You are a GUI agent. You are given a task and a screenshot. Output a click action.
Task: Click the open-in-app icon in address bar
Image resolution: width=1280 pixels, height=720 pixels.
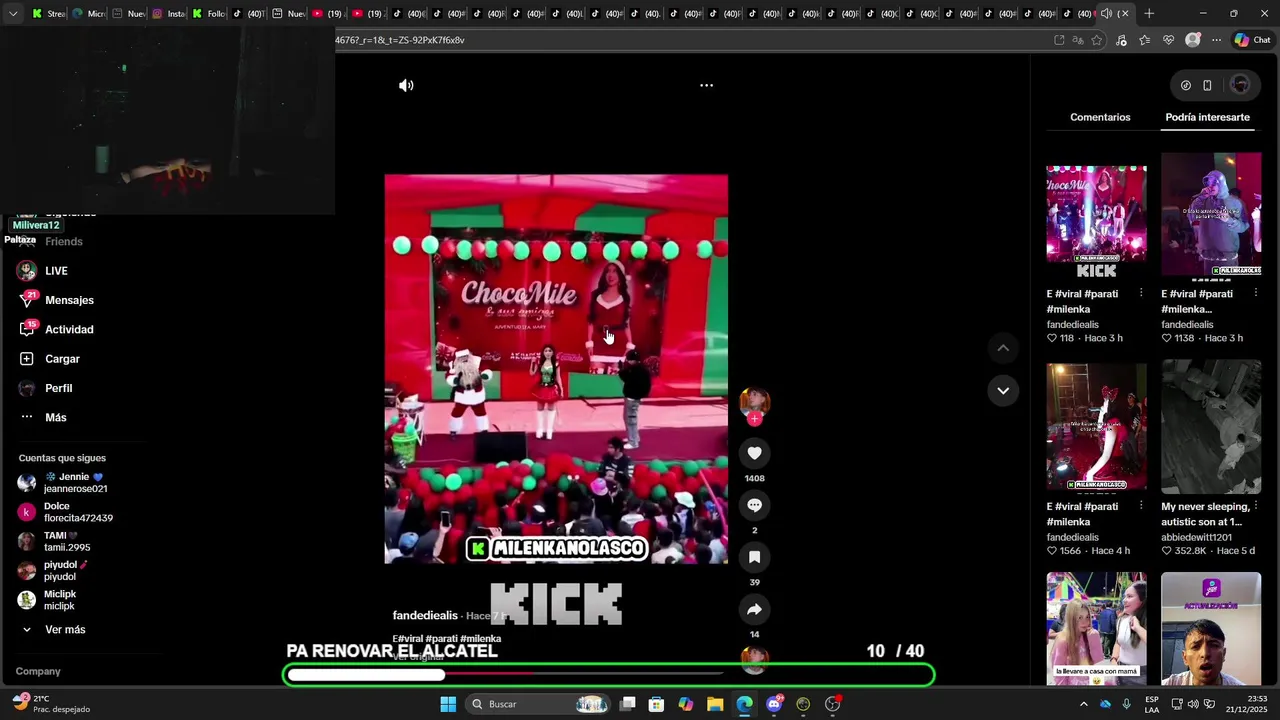[1059, 40]
